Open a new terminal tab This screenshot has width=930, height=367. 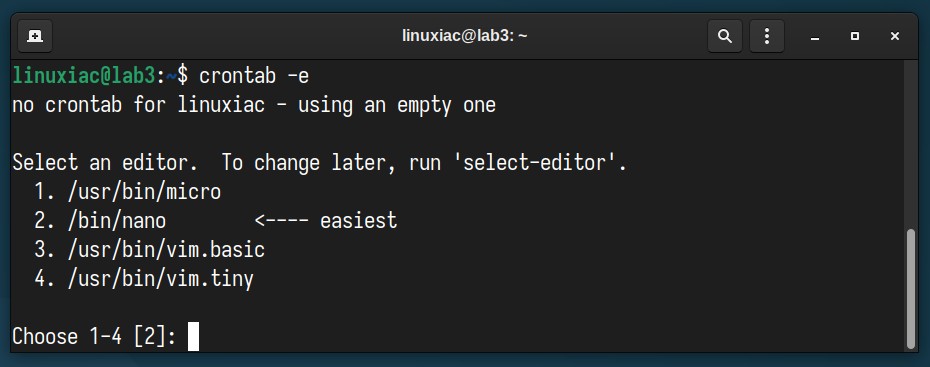[x=35, y=36]
